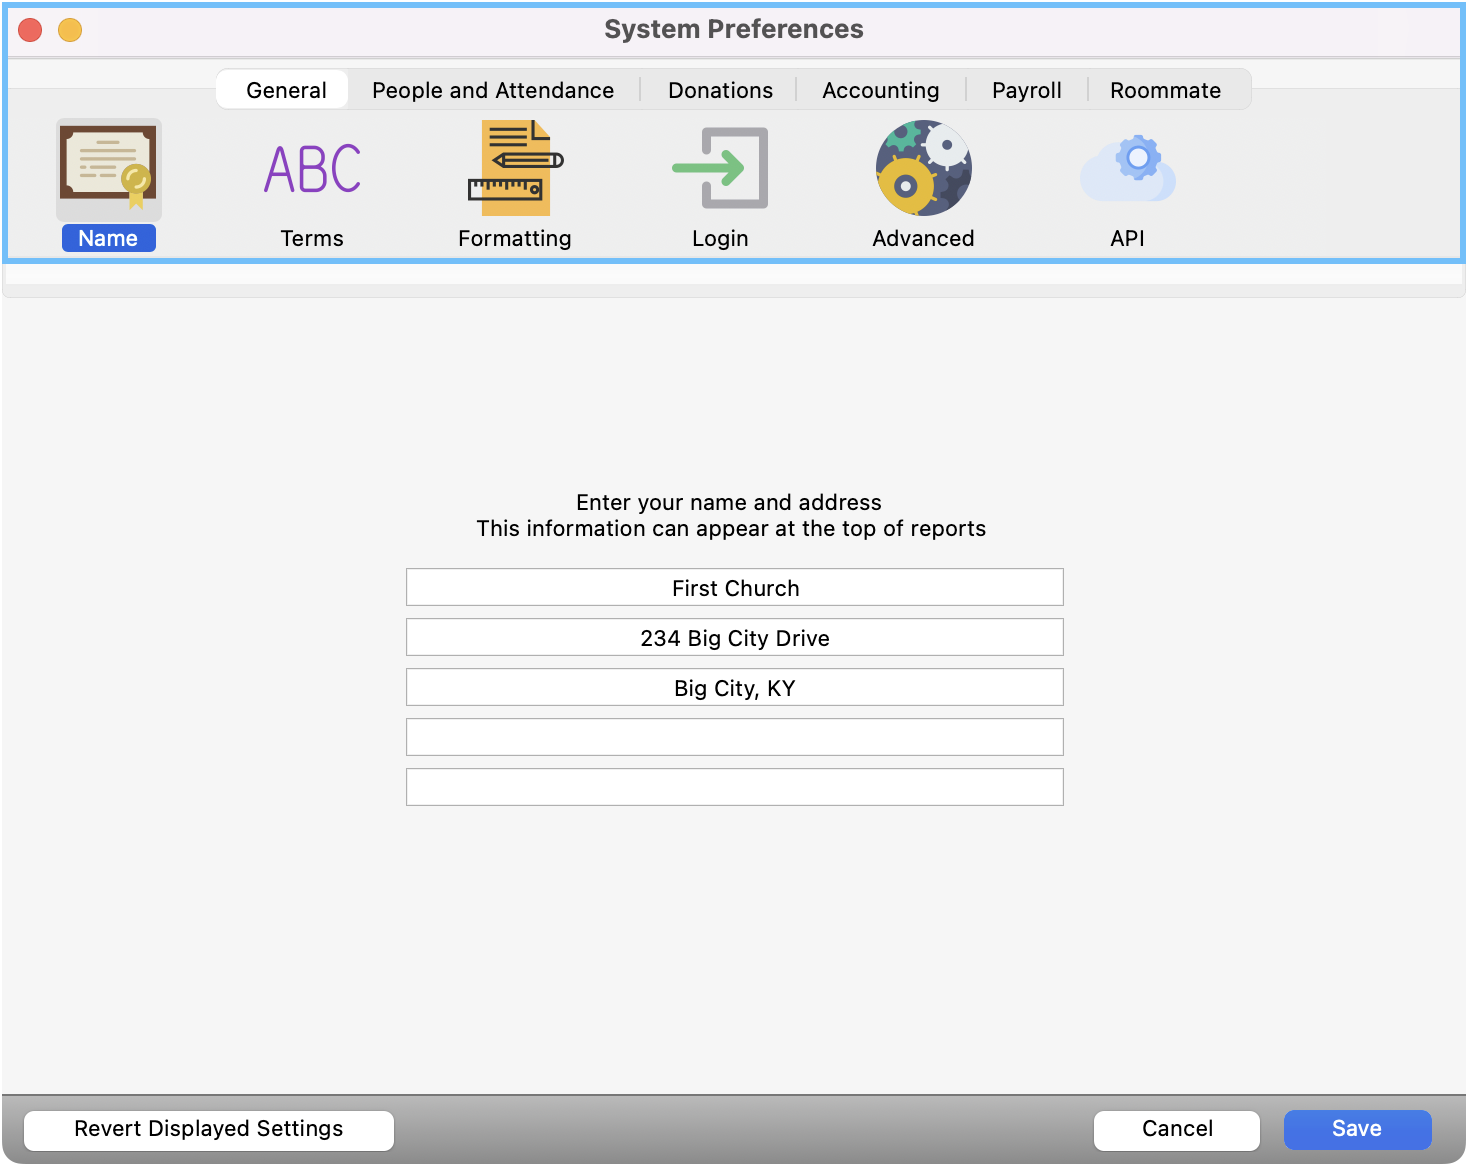Viewport: 1468px width, 1164px height.
Task: Click the fourth empty address field
Action: (x=734, y=738)
